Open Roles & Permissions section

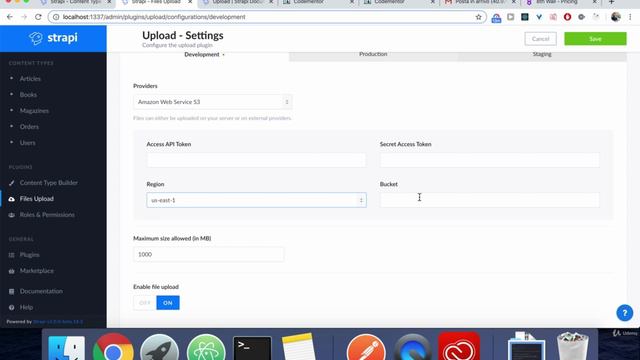(x=47, y=215)
